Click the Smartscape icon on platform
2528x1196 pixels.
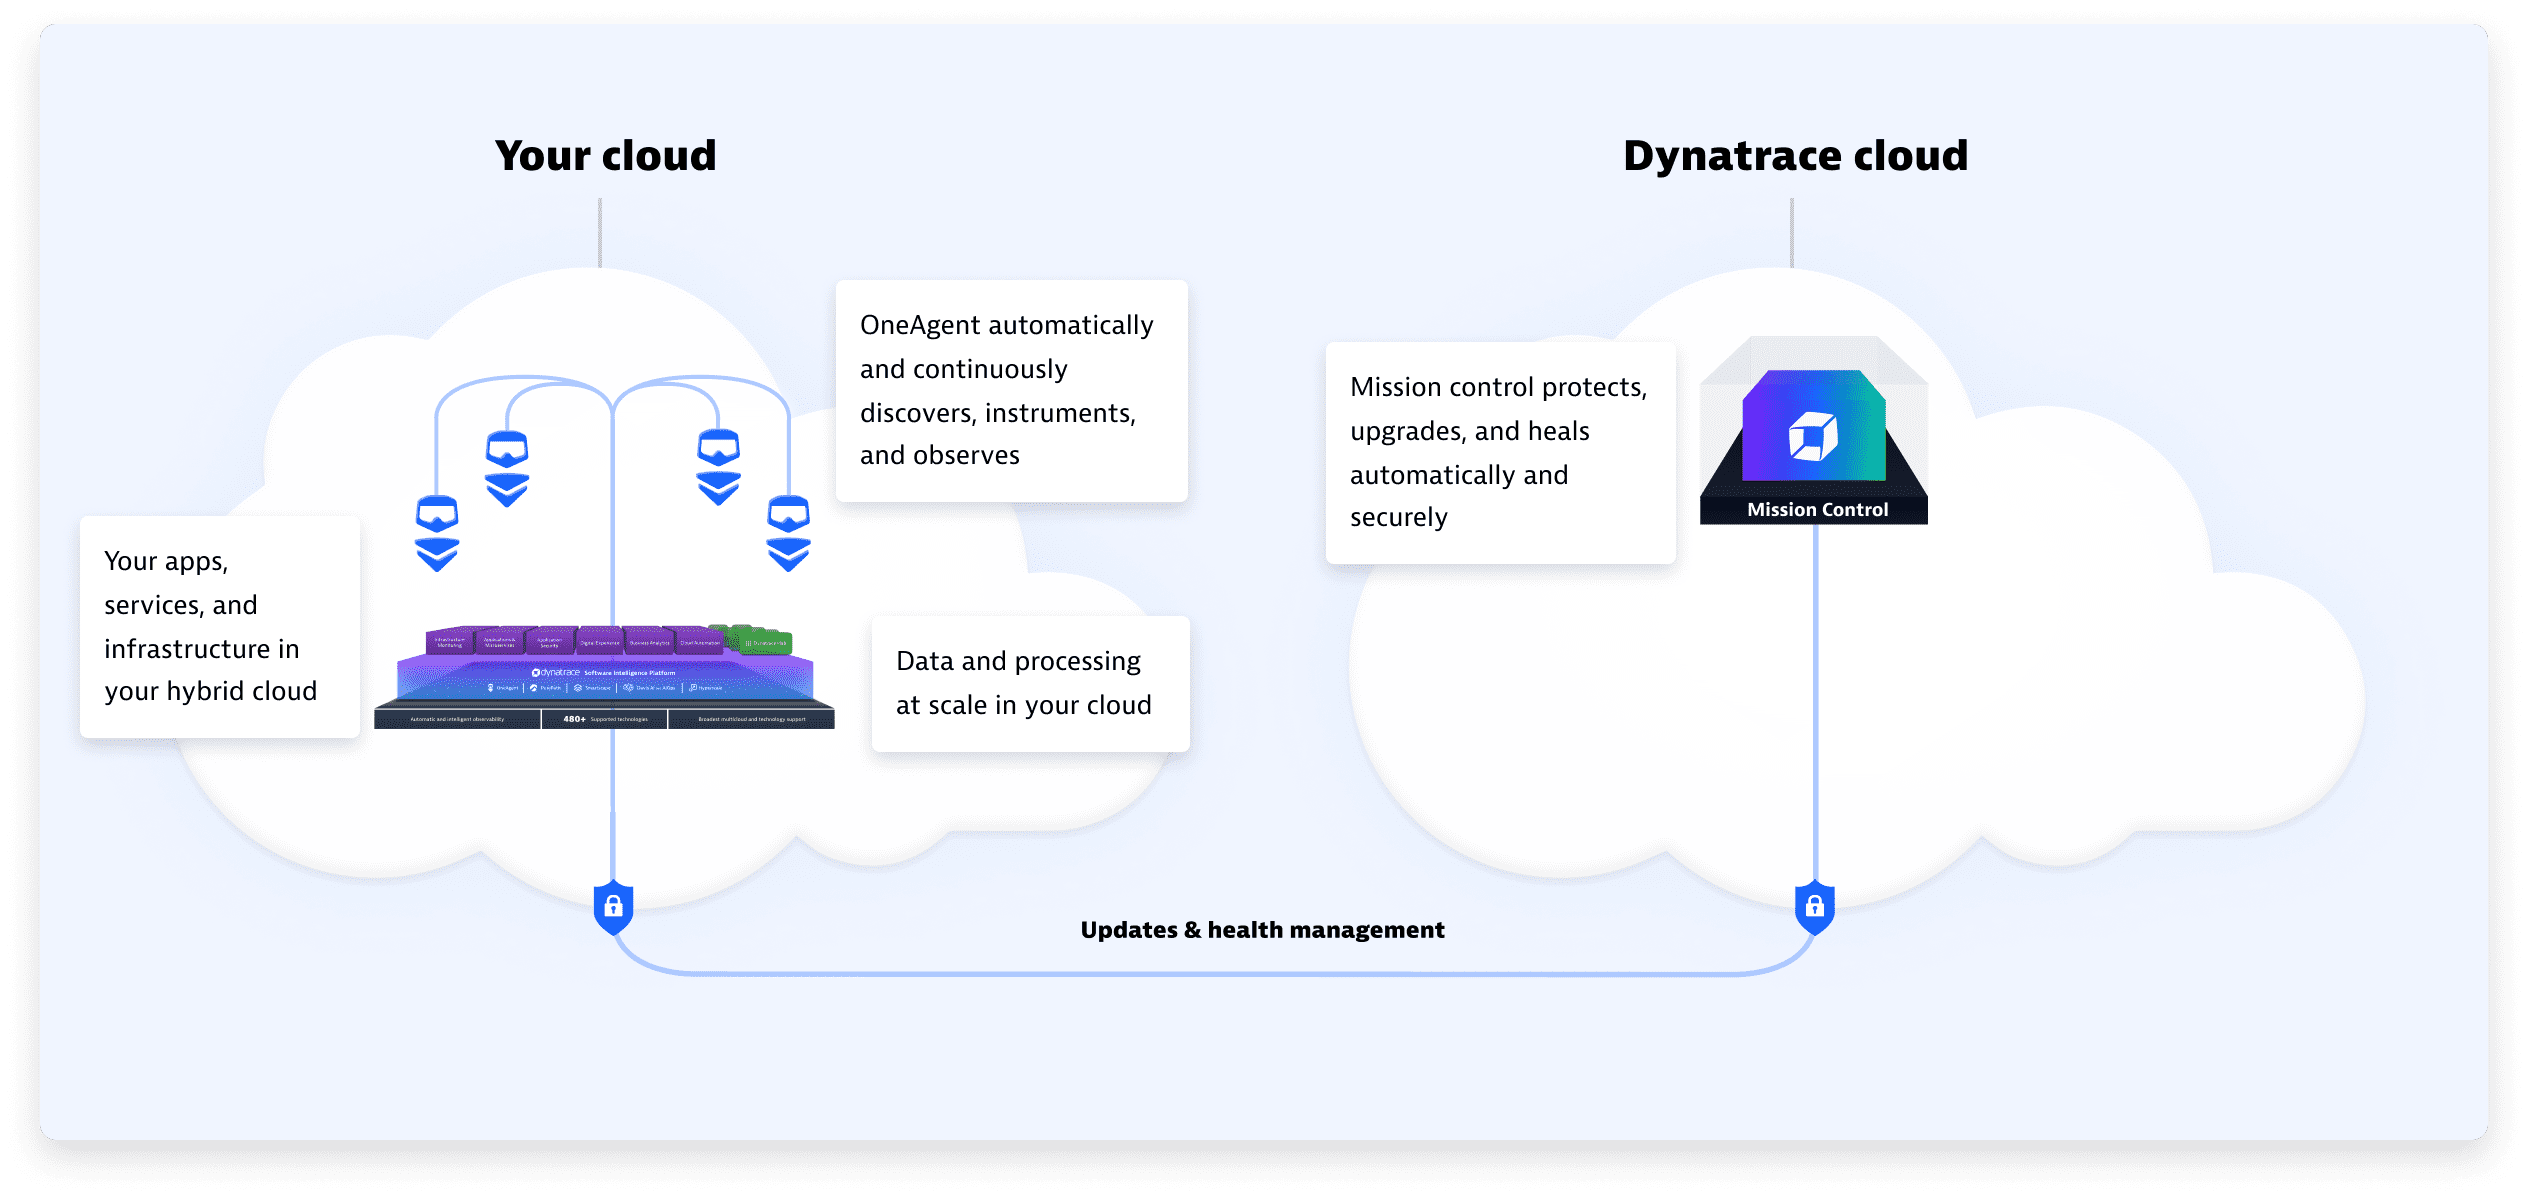(578, 688)
